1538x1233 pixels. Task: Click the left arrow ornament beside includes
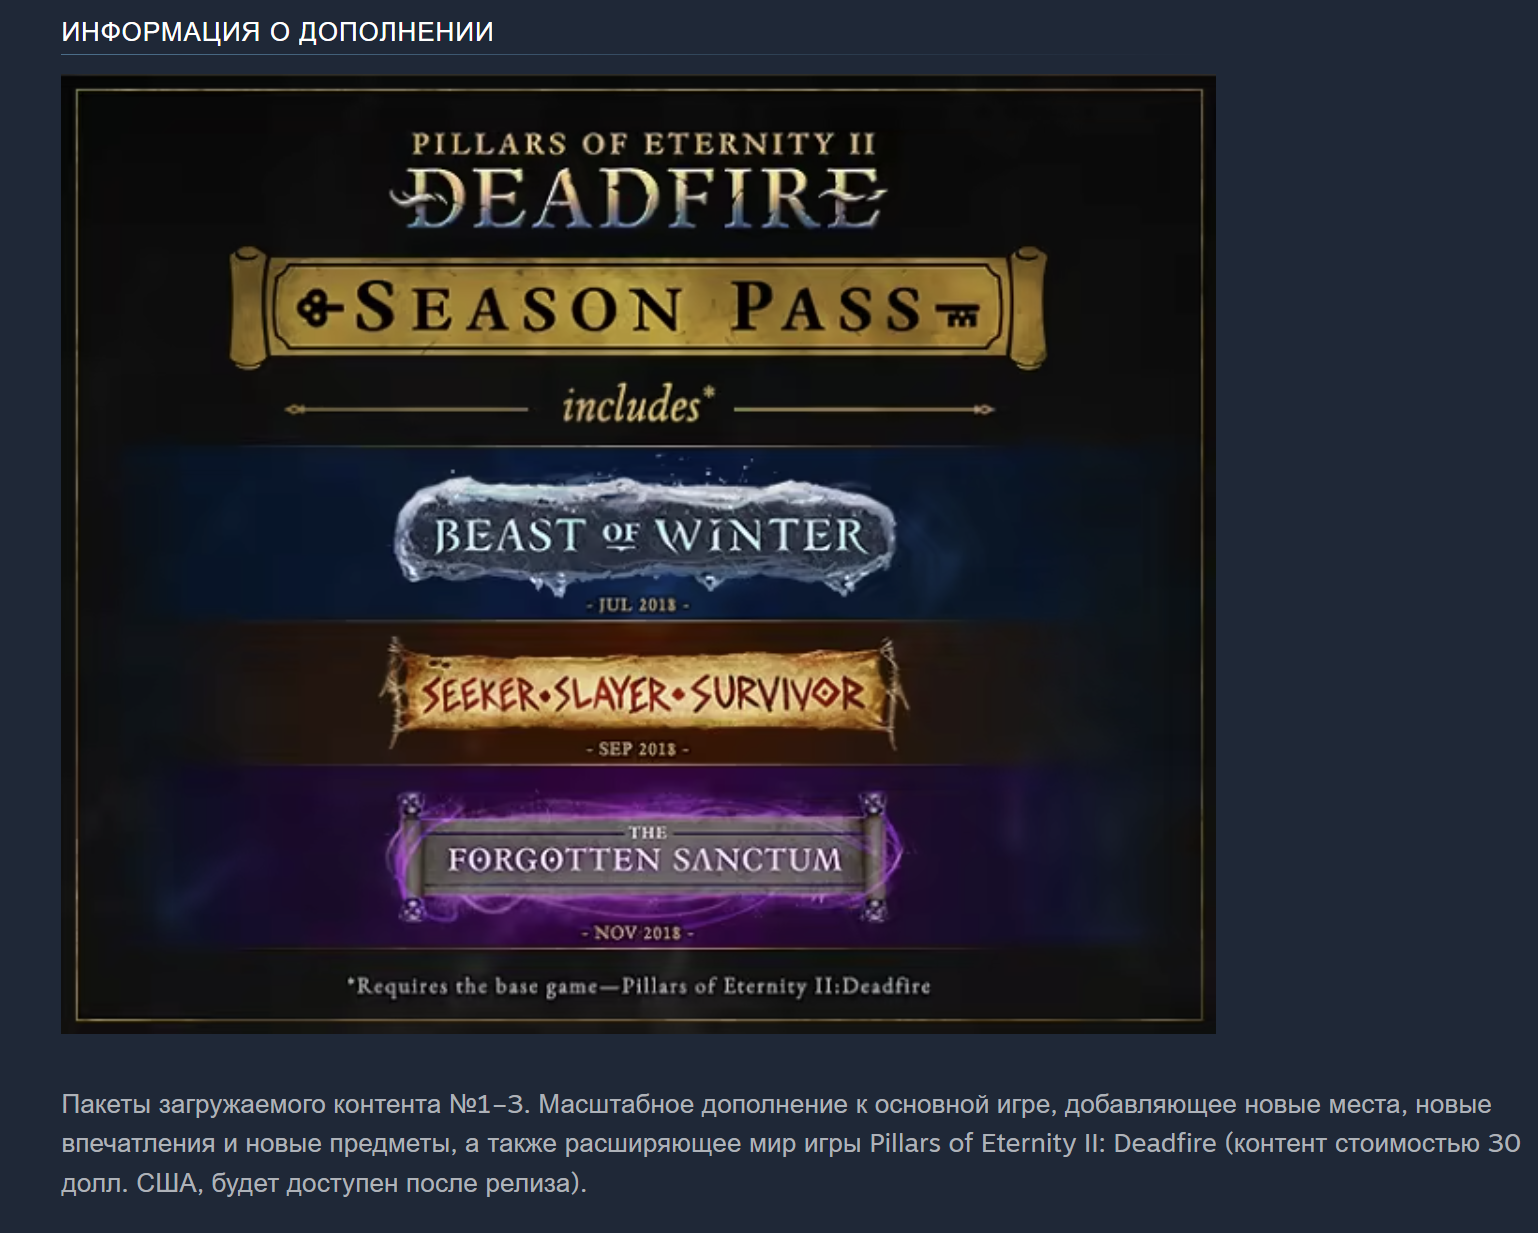pyautogui.click(x=406, y=409)
